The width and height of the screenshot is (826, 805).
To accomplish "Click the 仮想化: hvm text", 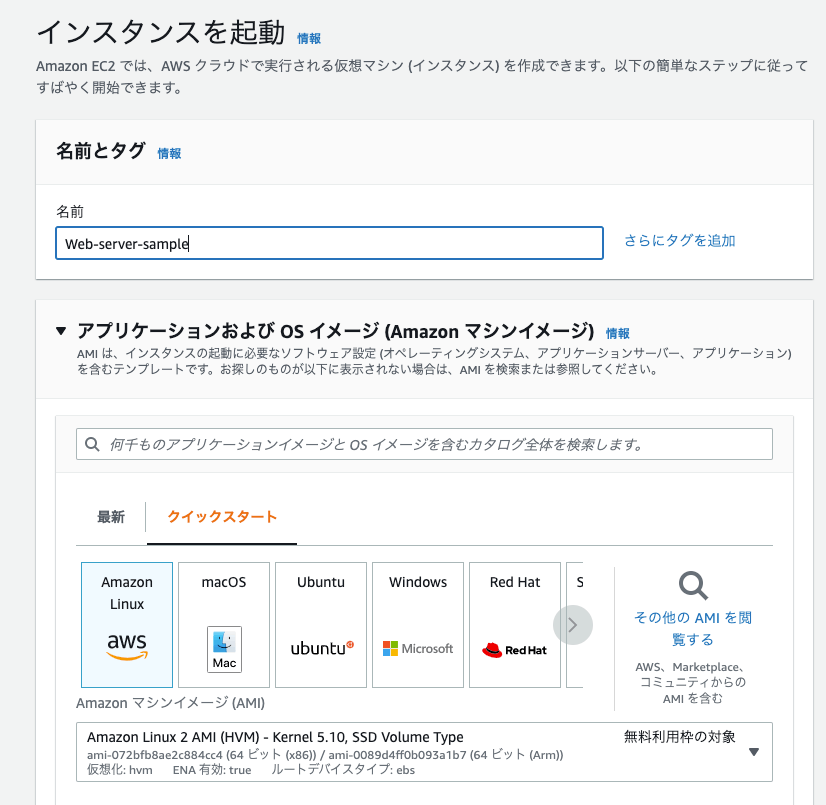I will click(120, 770).
